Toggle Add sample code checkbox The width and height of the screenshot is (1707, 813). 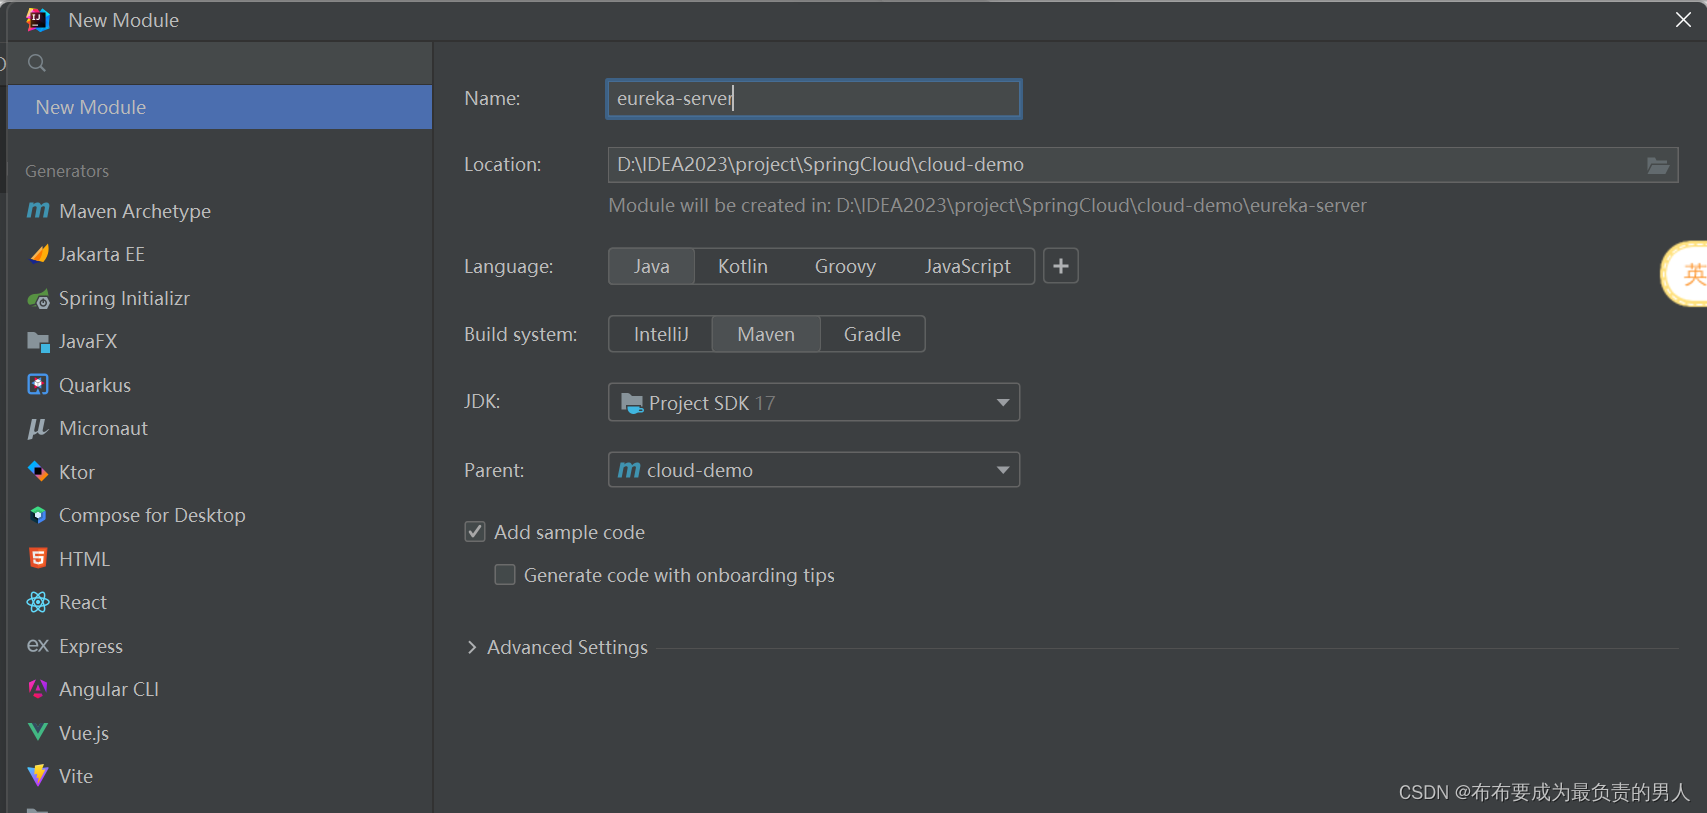click(x=475, y=532)
